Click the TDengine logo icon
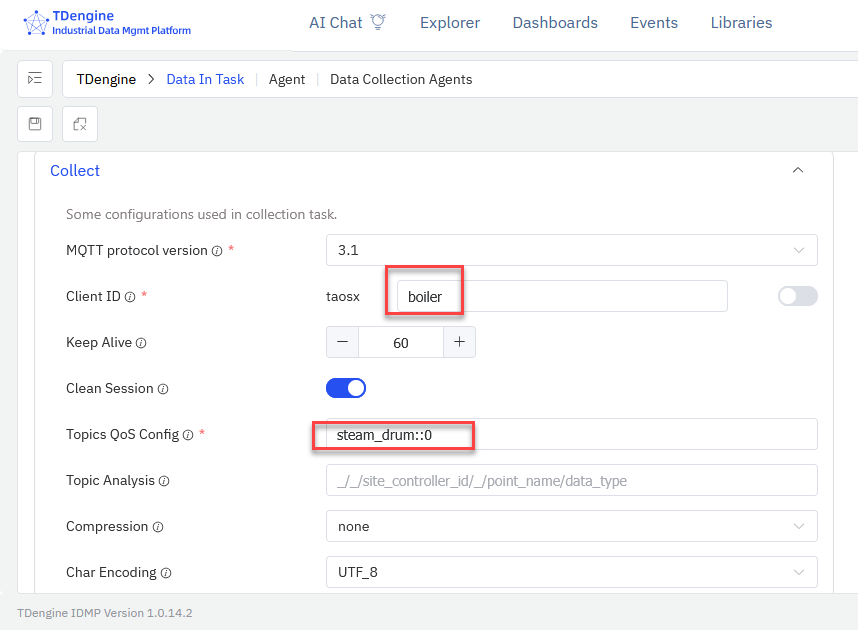This screenshot has width=858, height=630. pyautogui.click(x=36, y=23)
